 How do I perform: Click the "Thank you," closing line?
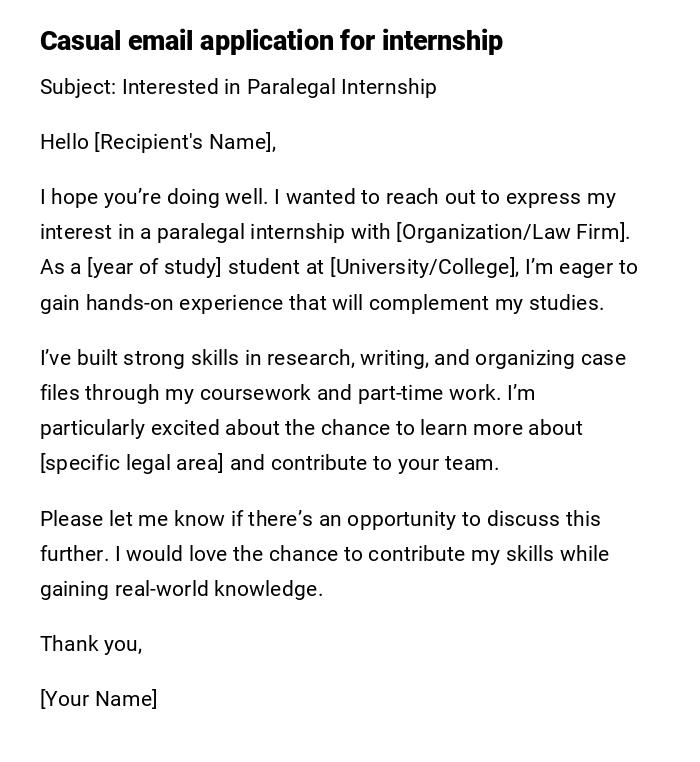point(91,644)
